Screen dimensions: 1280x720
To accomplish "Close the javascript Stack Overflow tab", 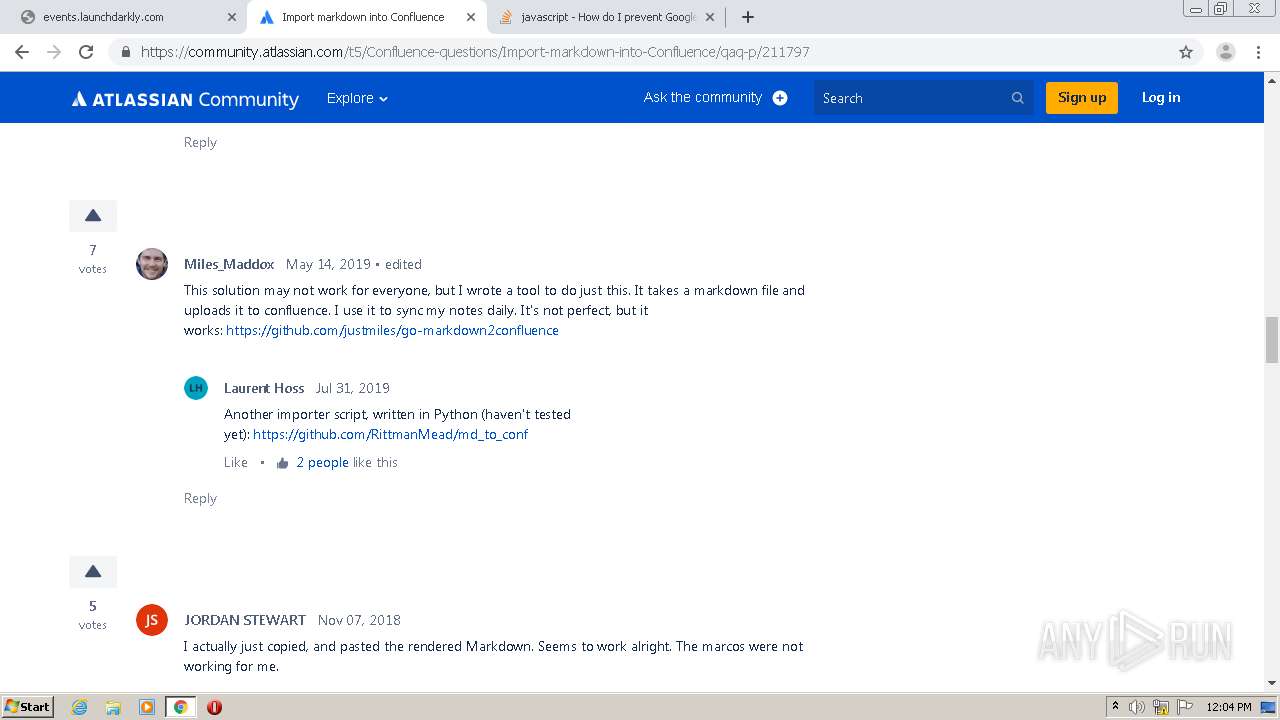I will click(x=710, y=17).
